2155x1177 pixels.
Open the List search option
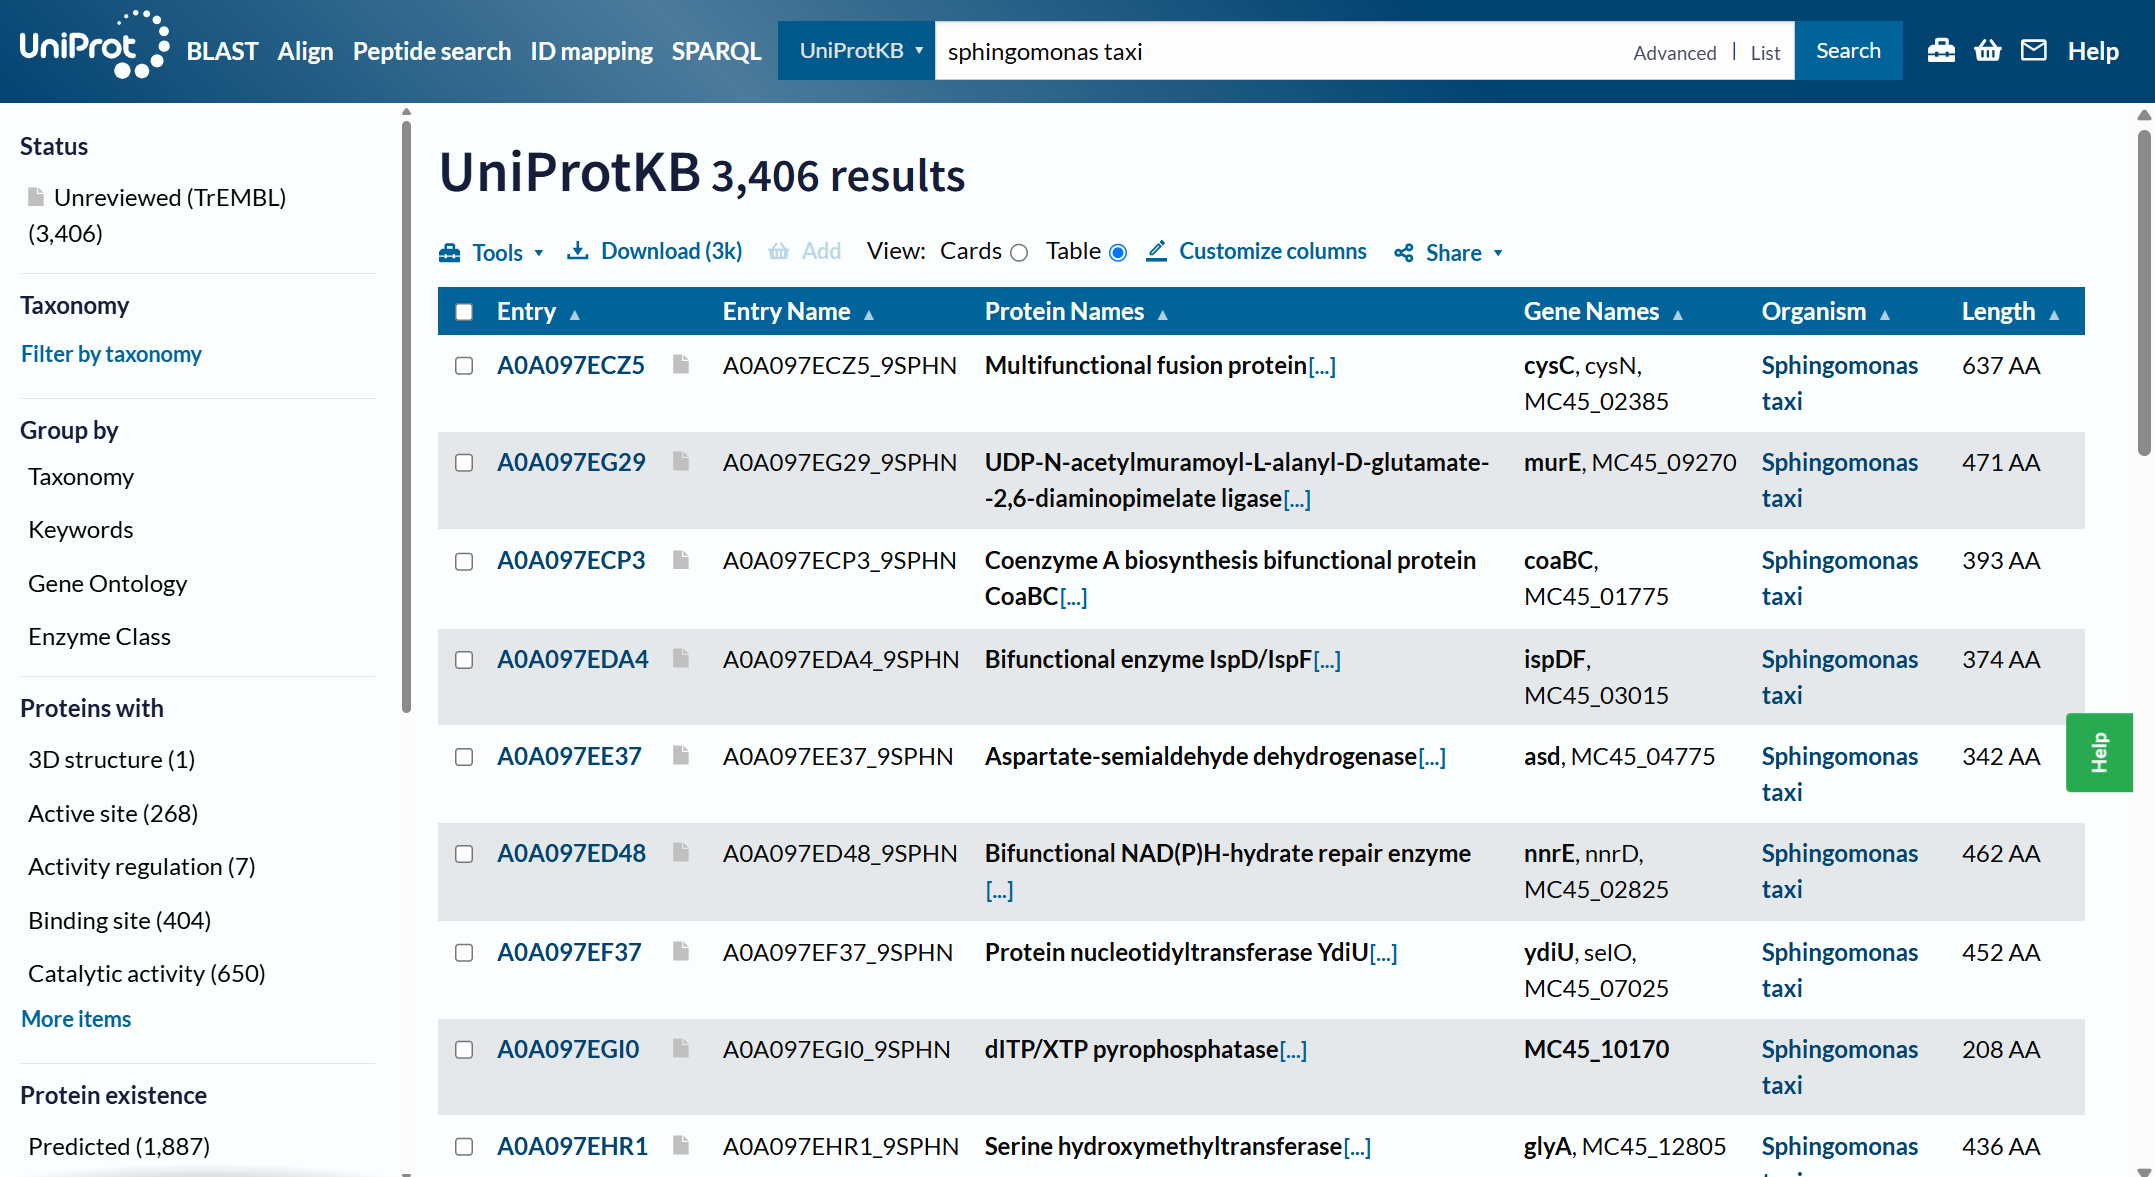pos(1765,53)
